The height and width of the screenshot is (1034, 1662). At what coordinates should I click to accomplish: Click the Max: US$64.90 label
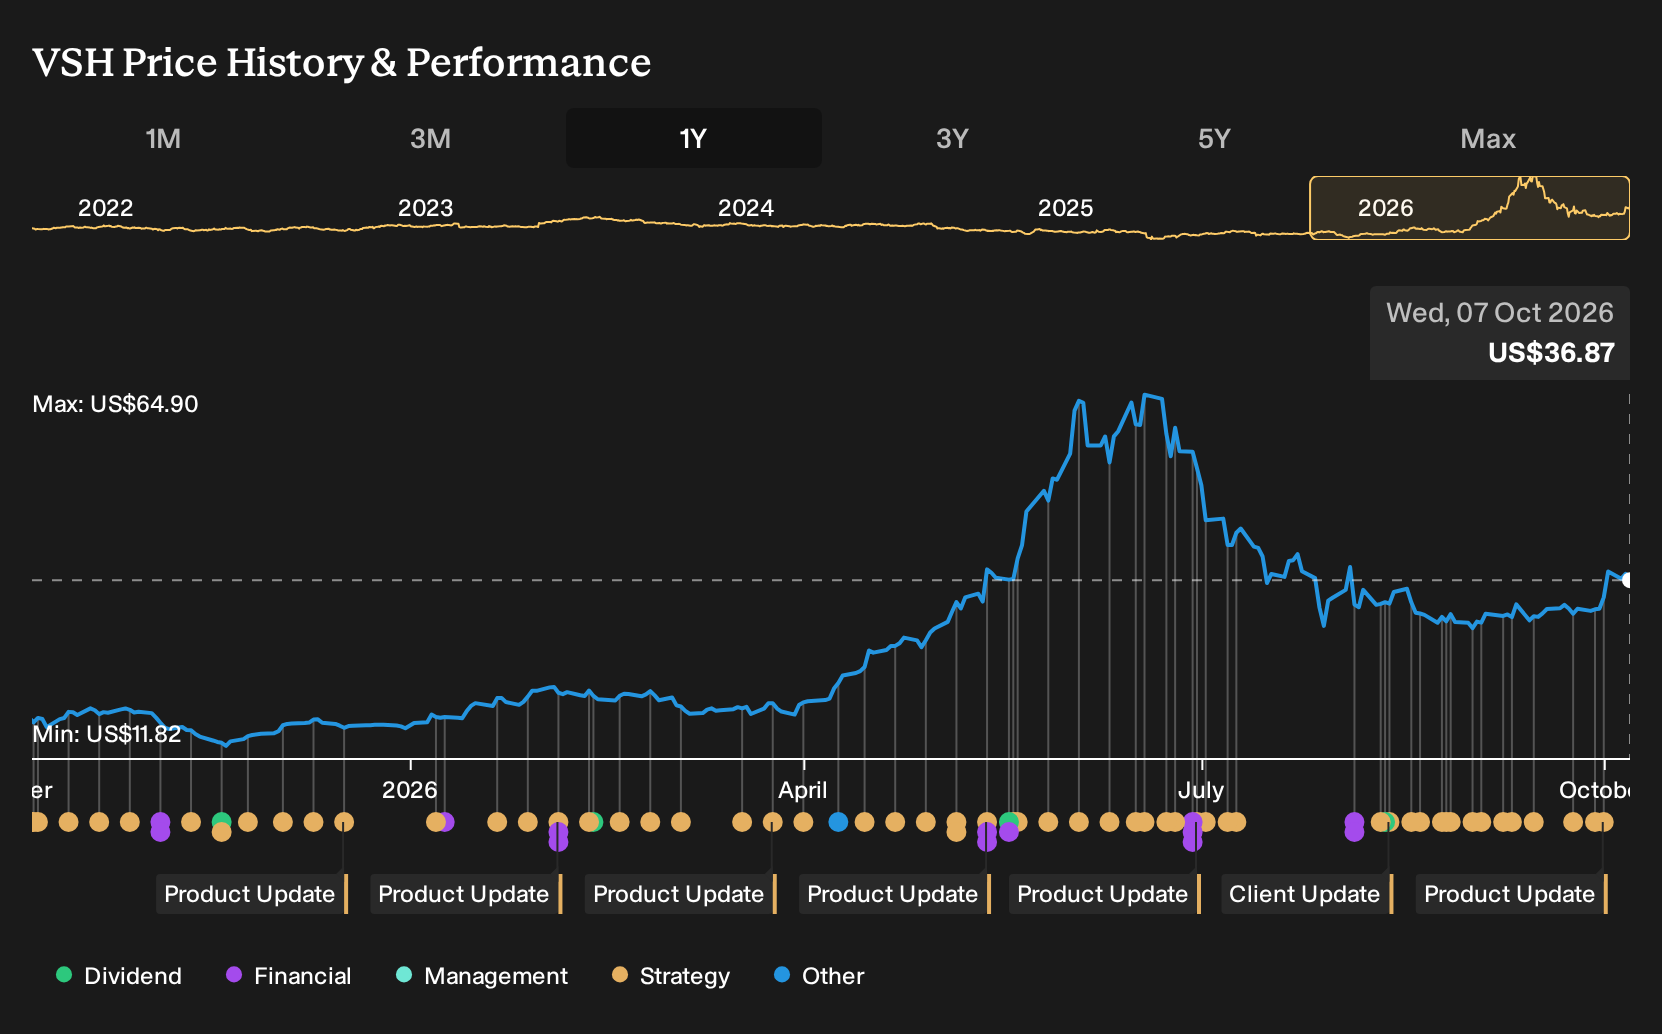coord(116,404)
